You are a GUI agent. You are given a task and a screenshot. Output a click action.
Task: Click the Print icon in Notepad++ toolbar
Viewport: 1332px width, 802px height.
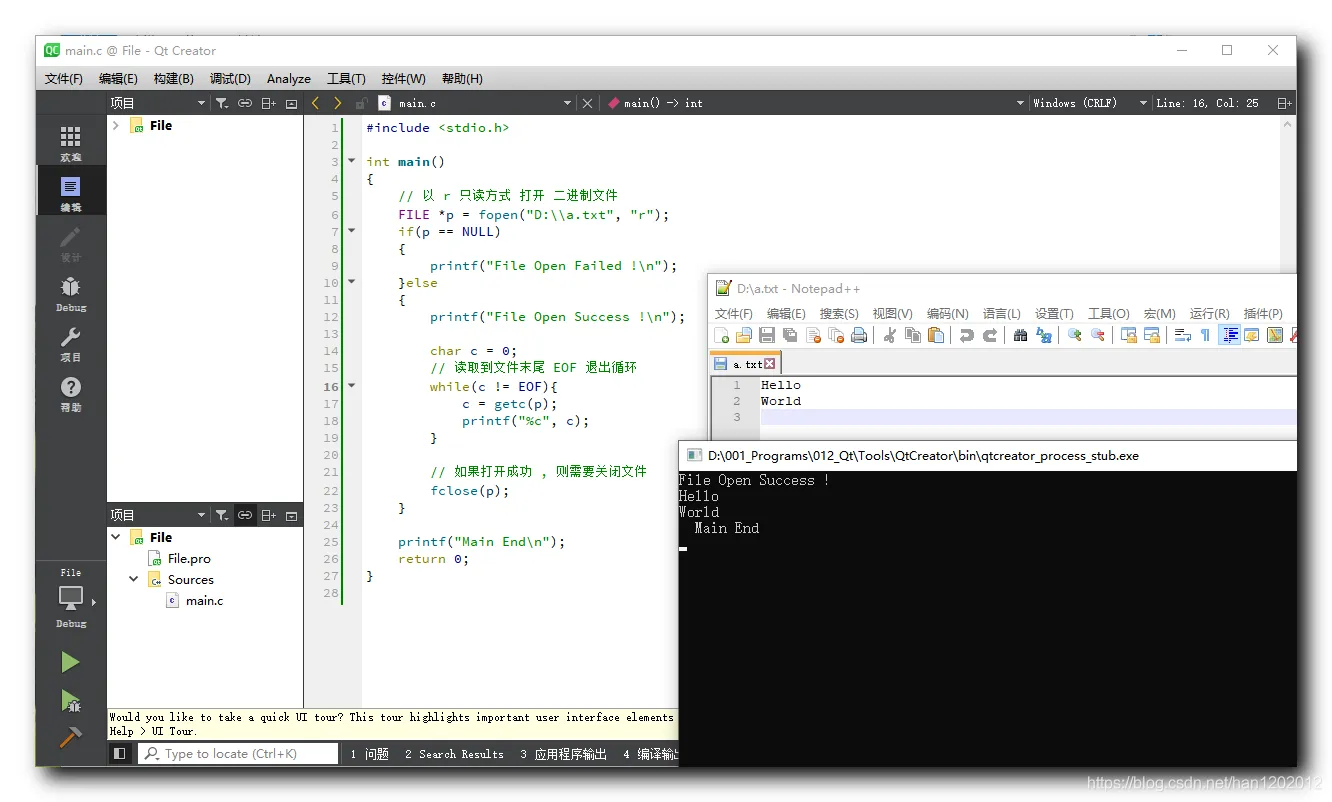[x=858, y=335]
